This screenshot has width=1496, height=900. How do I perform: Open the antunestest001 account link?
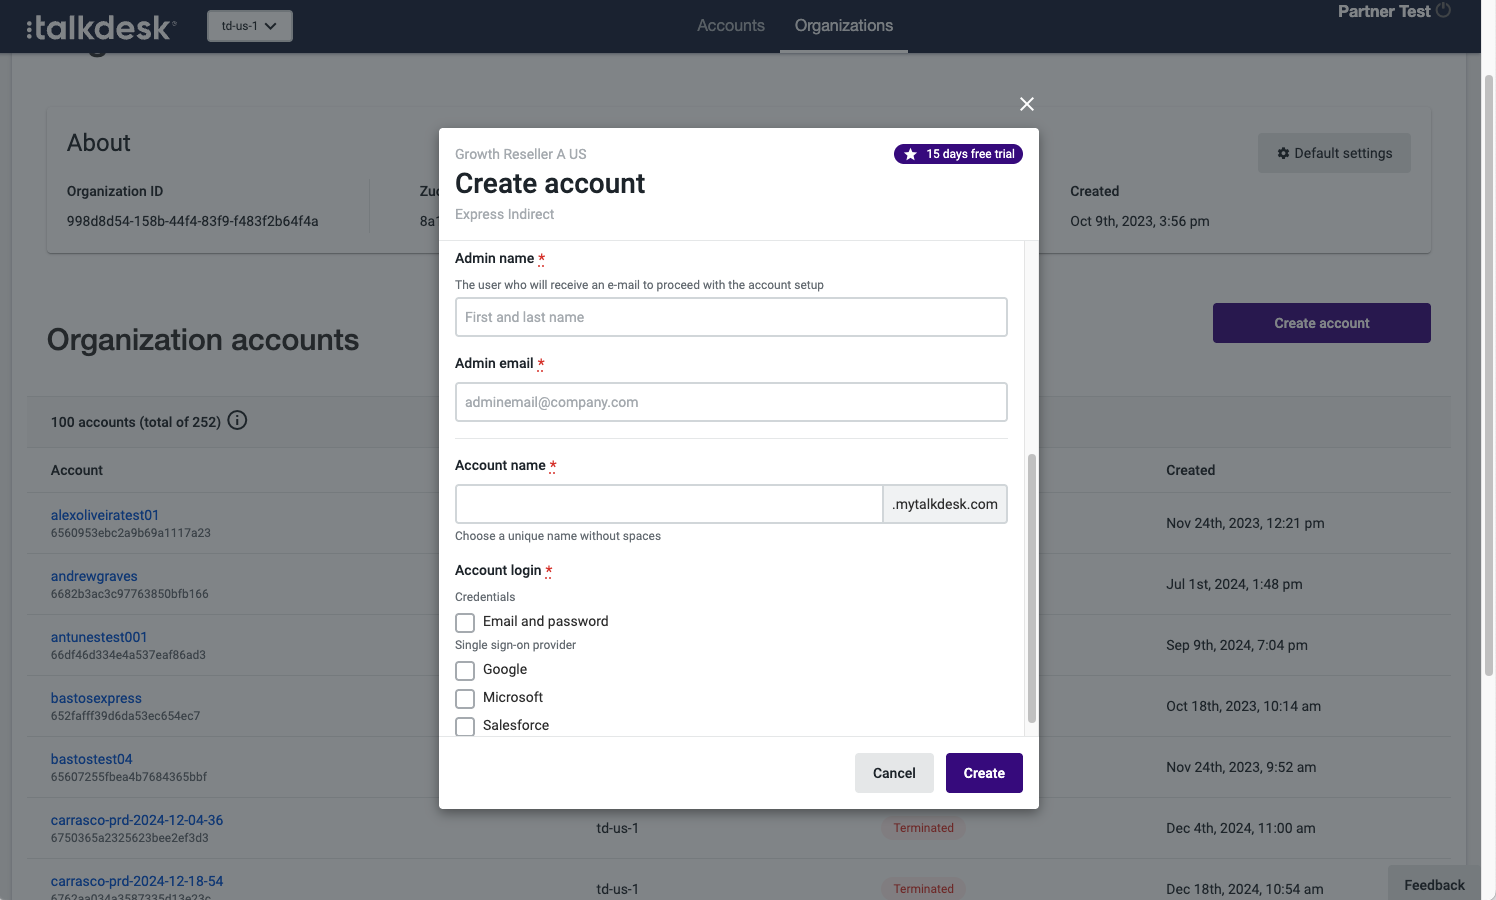click(x=99, y=637)
